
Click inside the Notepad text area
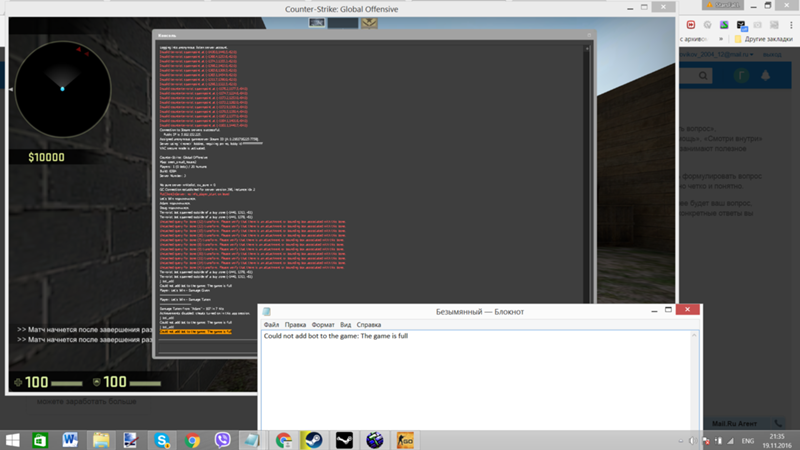coord(477,383)
